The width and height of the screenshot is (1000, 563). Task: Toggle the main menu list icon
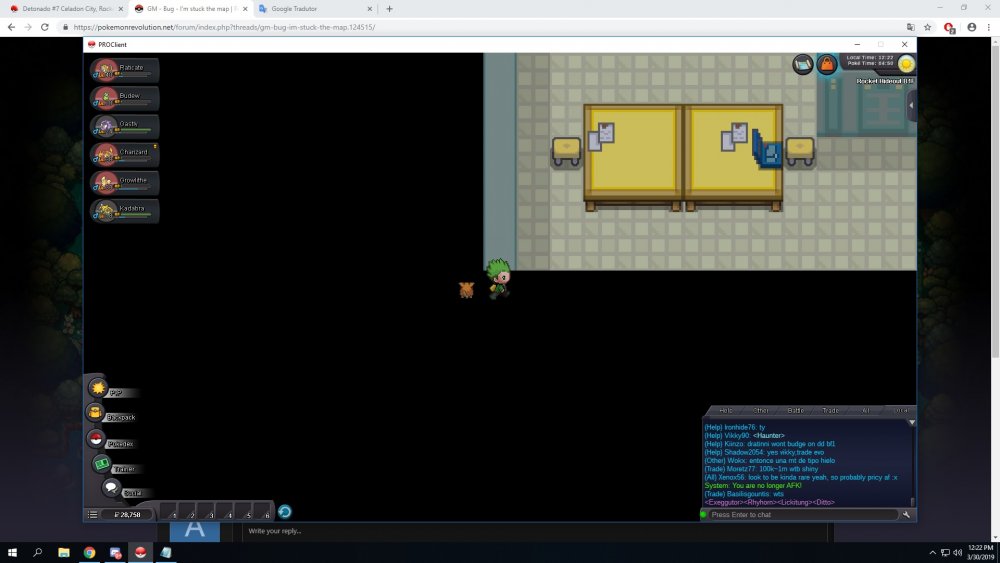pyautogui.click(x=93, y=514)
